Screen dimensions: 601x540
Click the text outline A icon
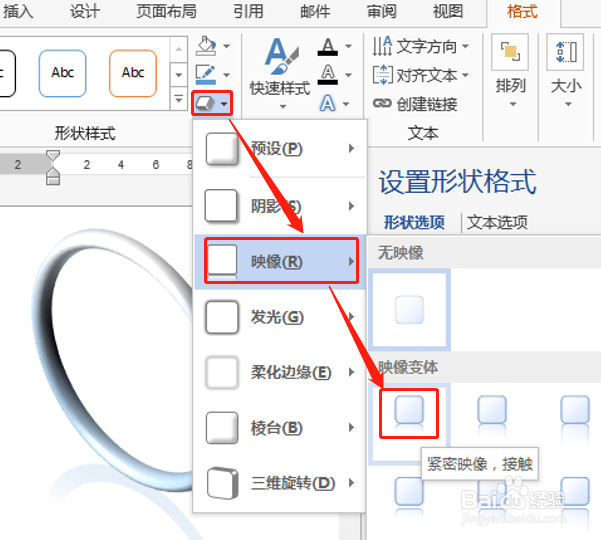328,75
